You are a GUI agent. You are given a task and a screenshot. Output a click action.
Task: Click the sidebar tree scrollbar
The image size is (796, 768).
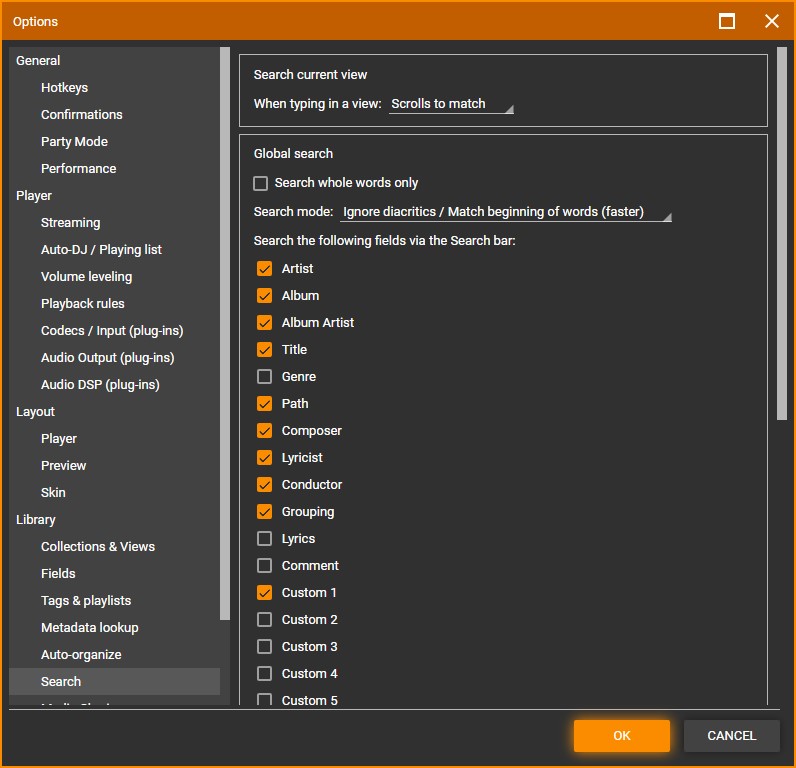tap(225, 333)
